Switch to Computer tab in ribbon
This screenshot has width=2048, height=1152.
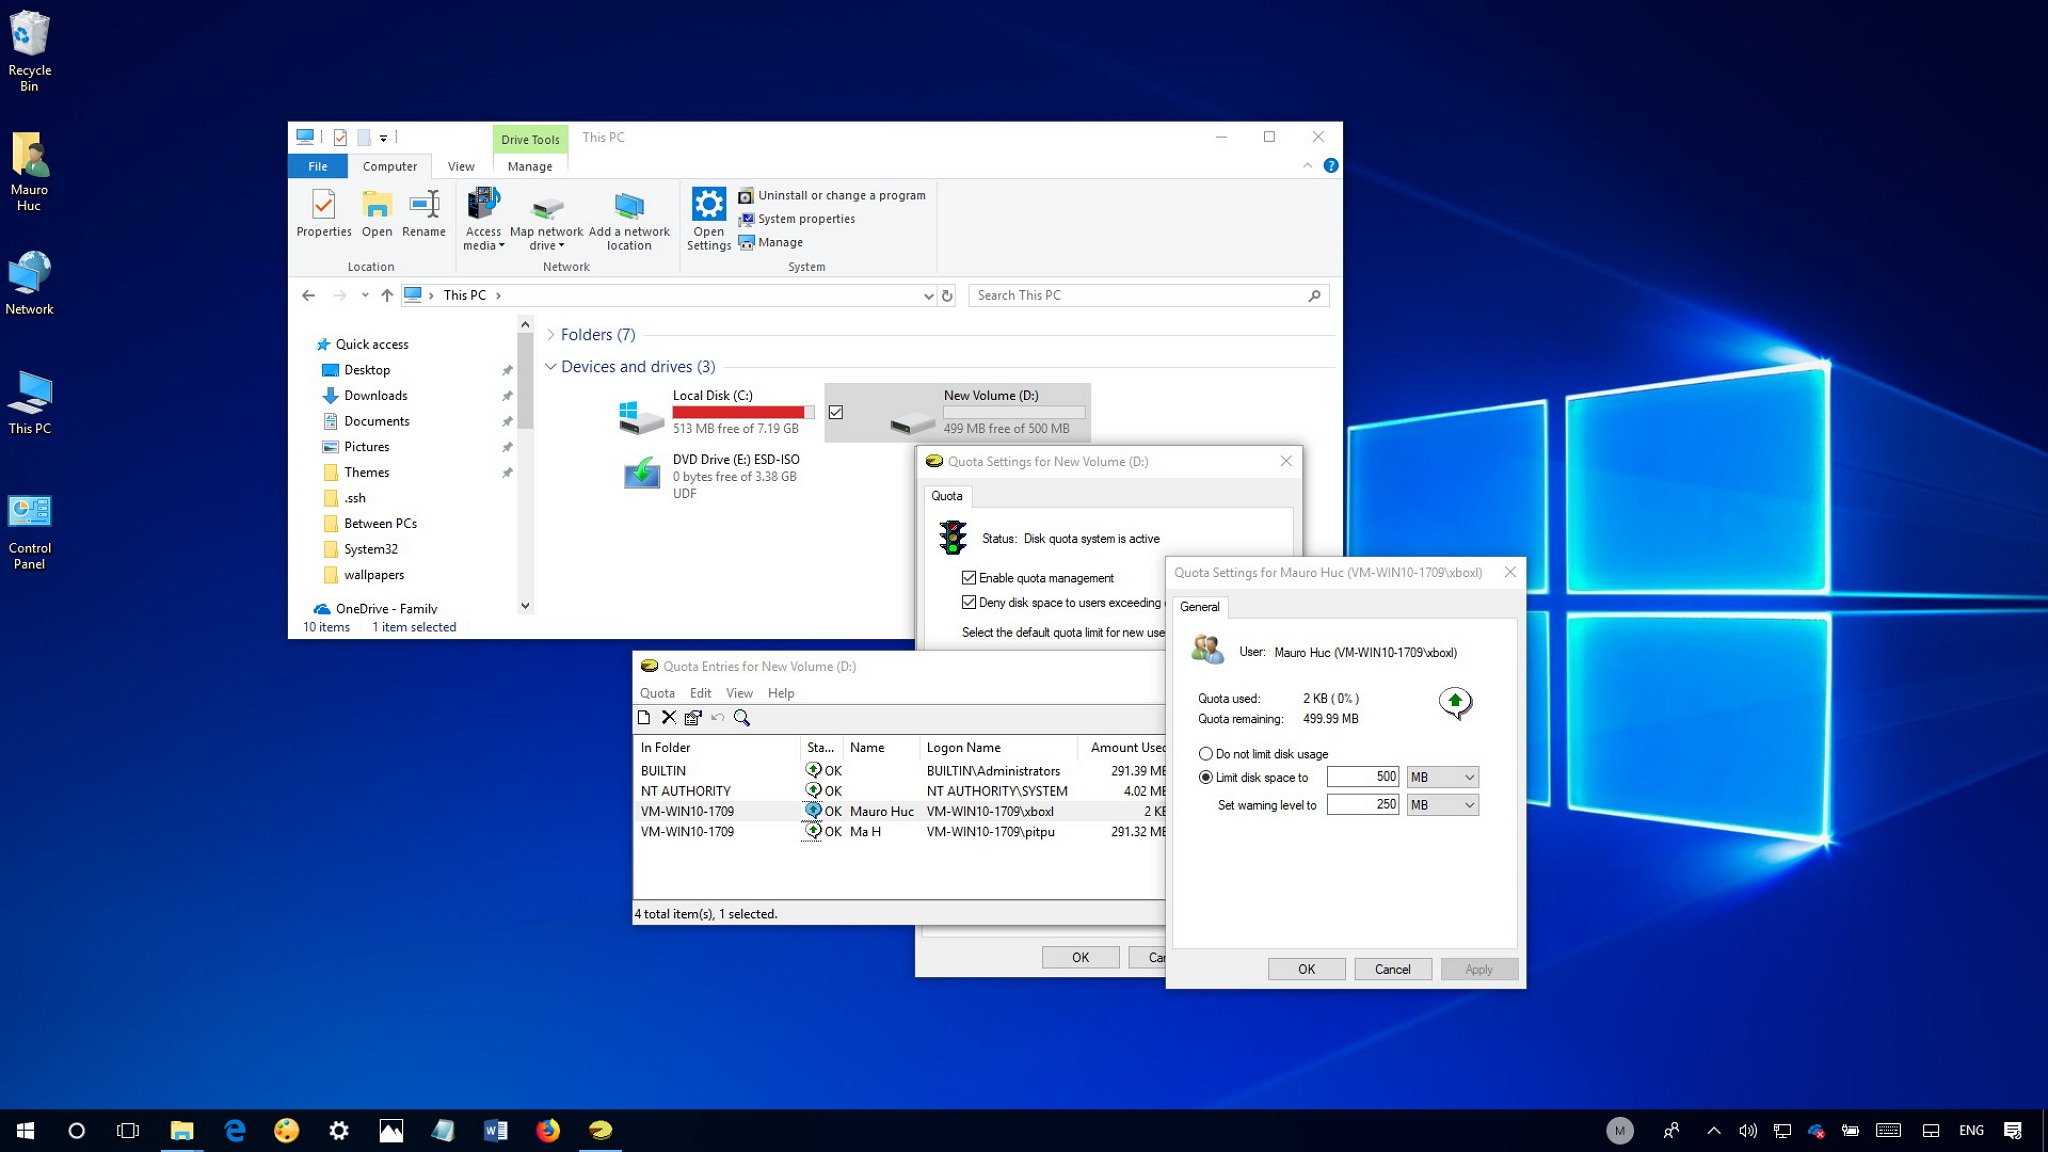(388, 166)
